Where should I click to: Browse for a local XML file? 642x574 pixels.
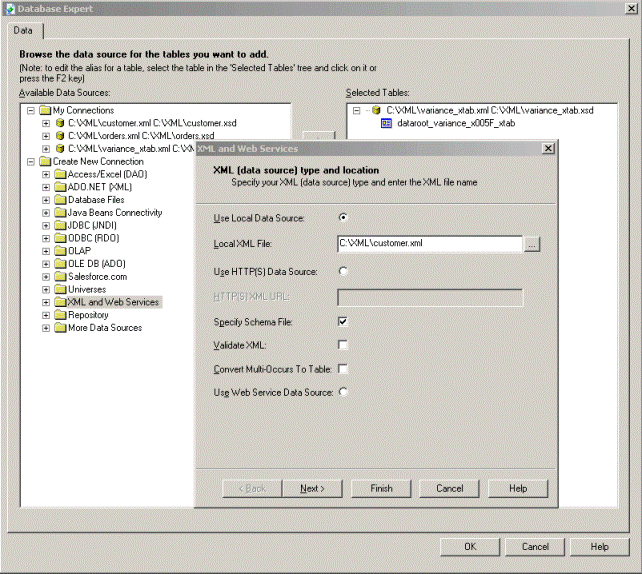point(532,244)
